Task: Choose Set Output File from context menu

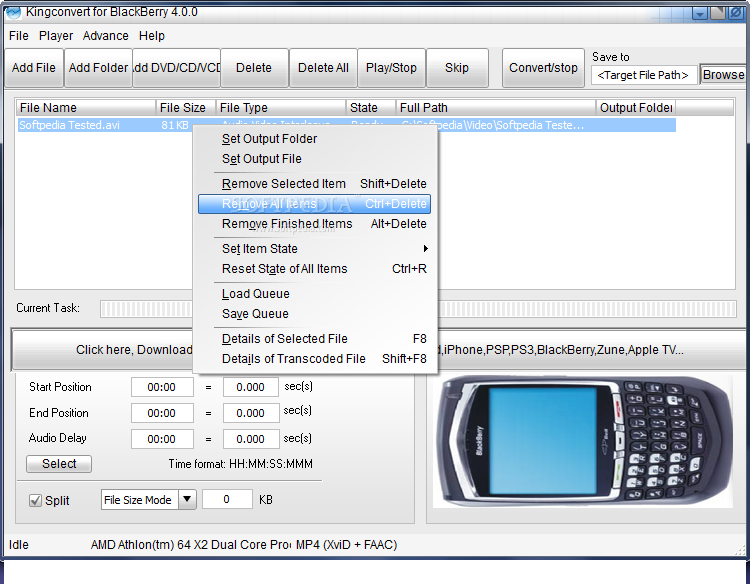Action: pyautogui.click(x=314, y=159)
